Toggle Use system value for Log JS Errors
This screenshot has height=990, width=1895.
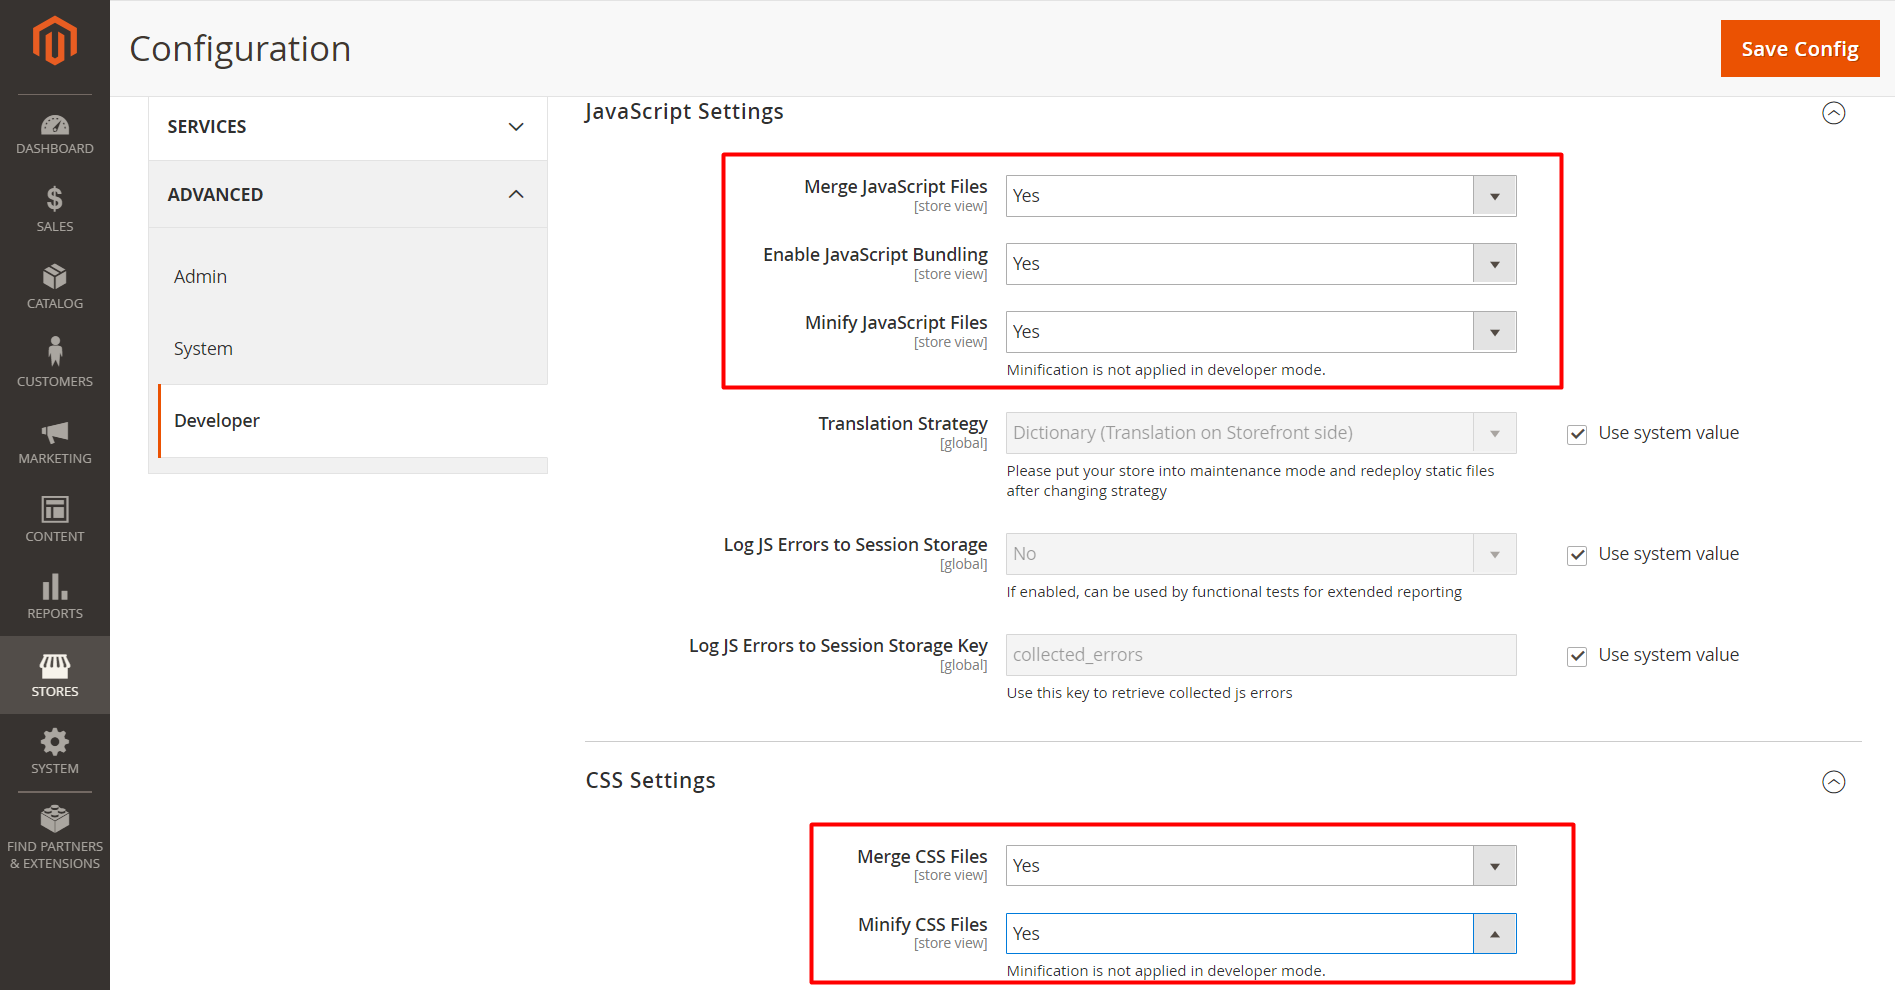1576,555
